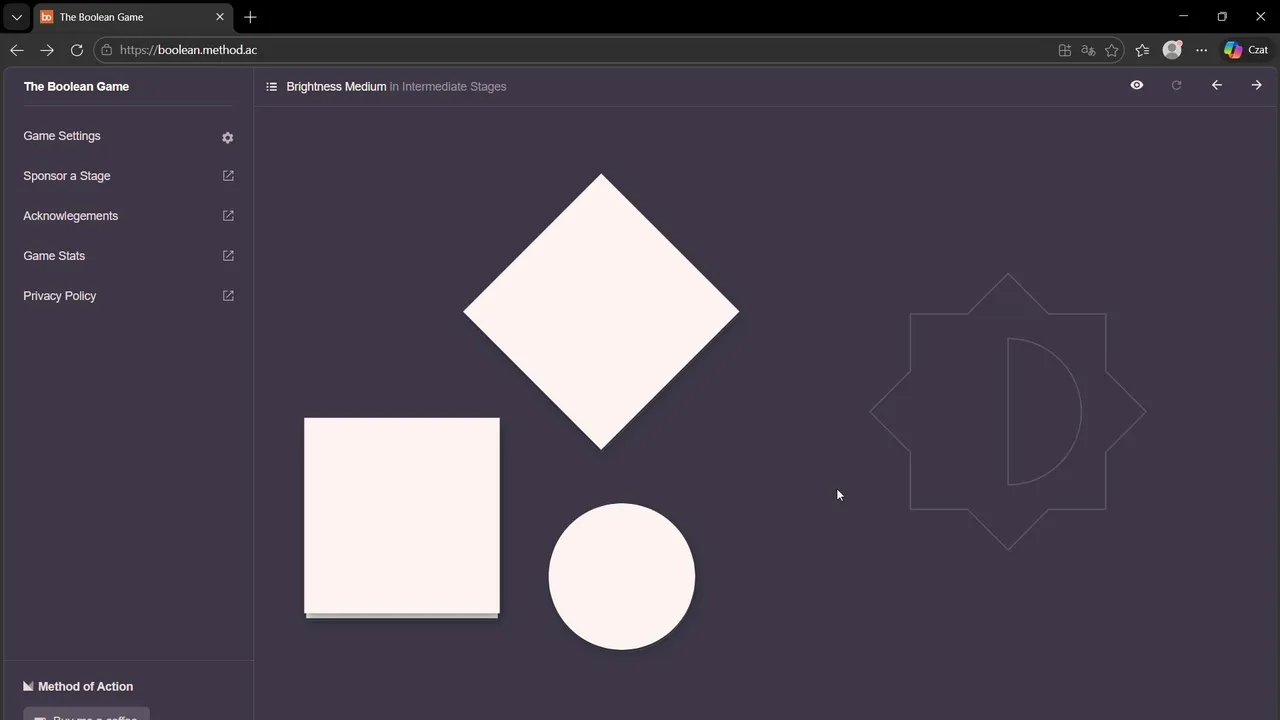The height and width of the screenshot is (720, 1280).
Task: Reset the stage with the refresh icon
Action: 1177,86
